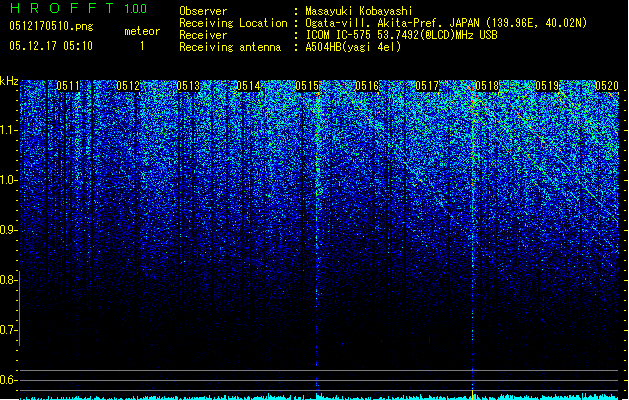This screenshot has height=400, width=629.
Task: Click the yellow spike in bottom power graph
Action: pyautogui.click(x=473, y=393)
